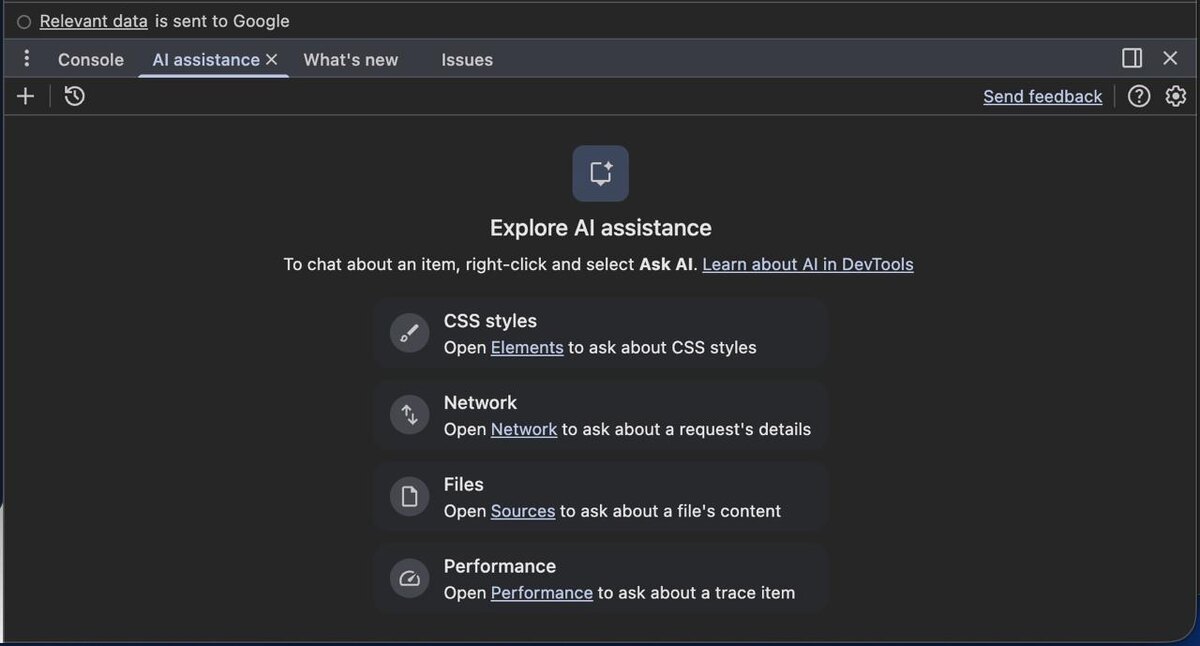Click the Files document icon

pyautogui.click(x=409, y=497)
